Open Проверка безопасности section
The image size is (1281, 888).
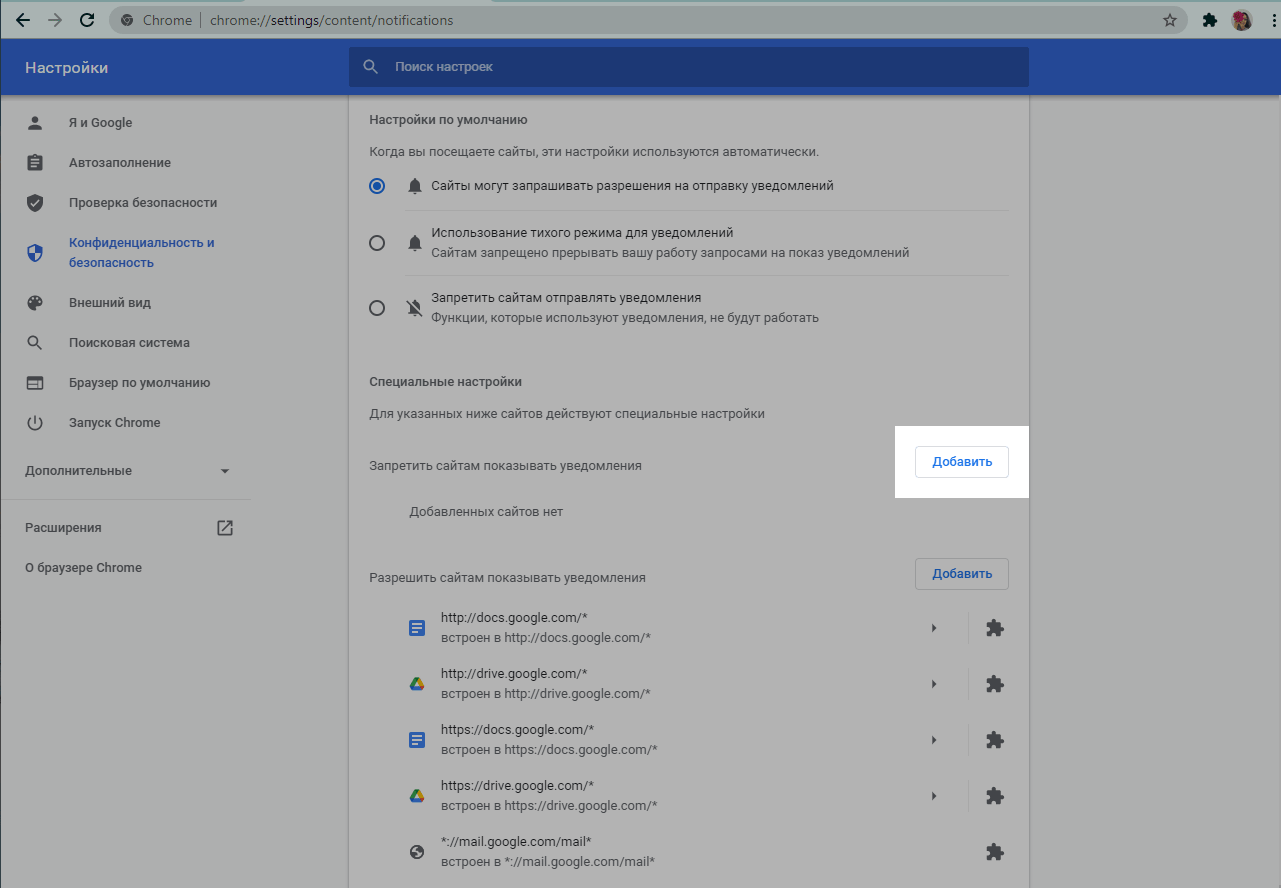point(143,203)
